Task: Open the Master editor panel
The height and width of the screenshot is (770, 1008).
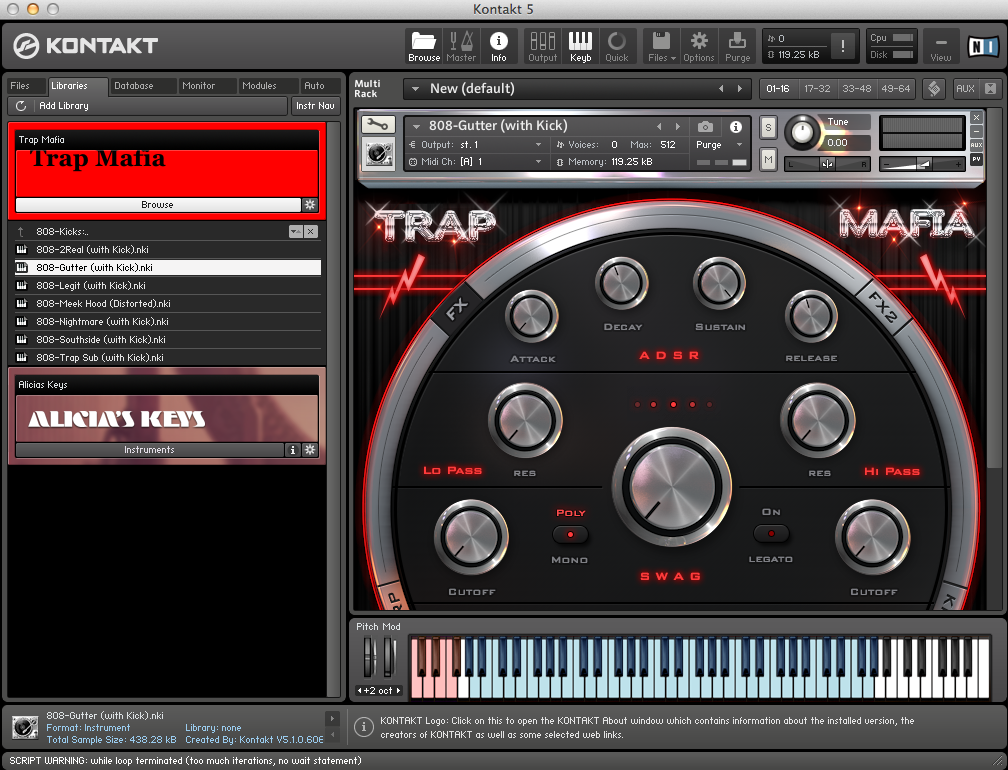Action: 461,46
